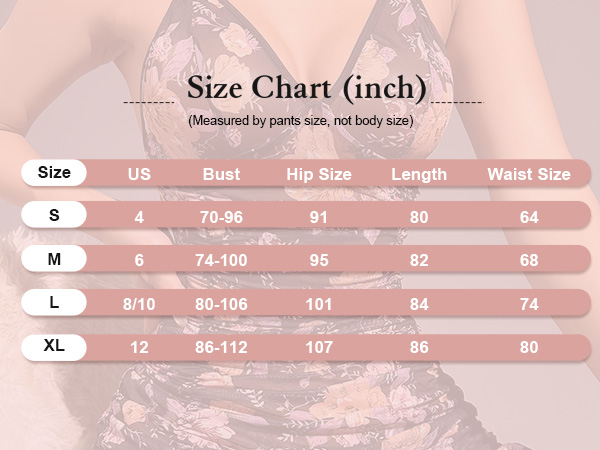The image size is (600, 450).
Task: Click length value 84 in L row
Action: 419,304
